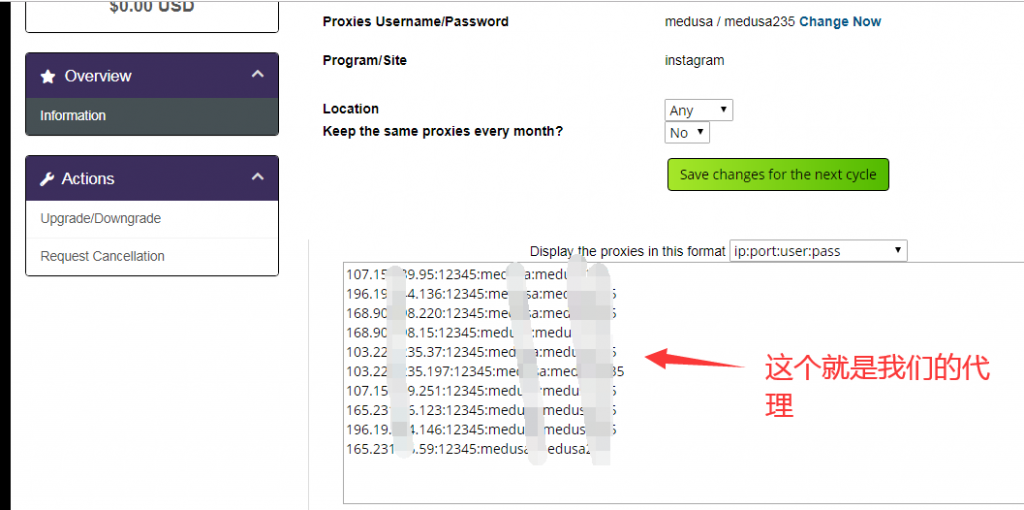The image size is (1024, 510).
Task: Select Information in the Overview sidebar
Action: (x=73, y=116)
